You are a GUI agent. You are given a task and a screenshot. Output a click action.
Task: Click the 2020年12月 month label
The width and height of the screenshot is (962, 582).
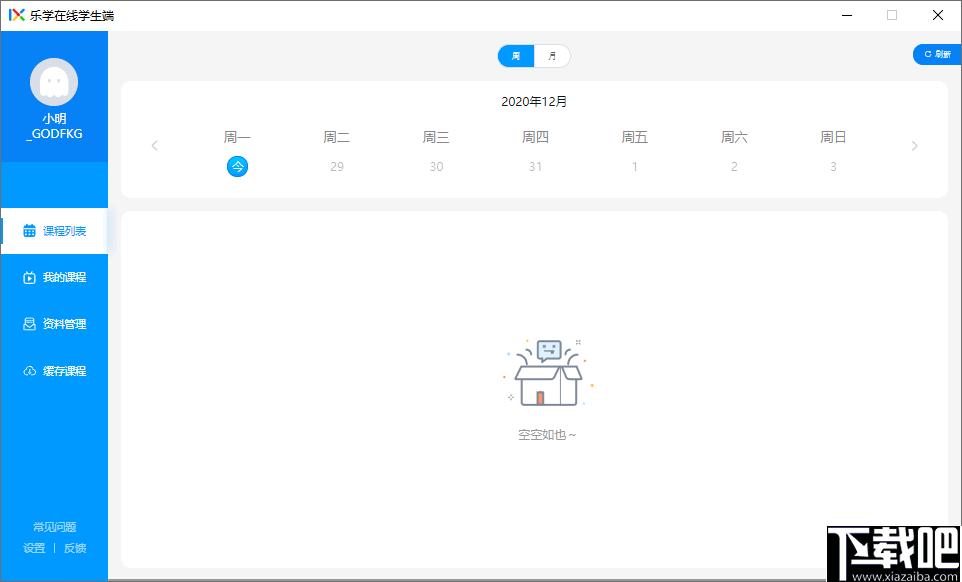pyautogui.click(x=534, y=101)
